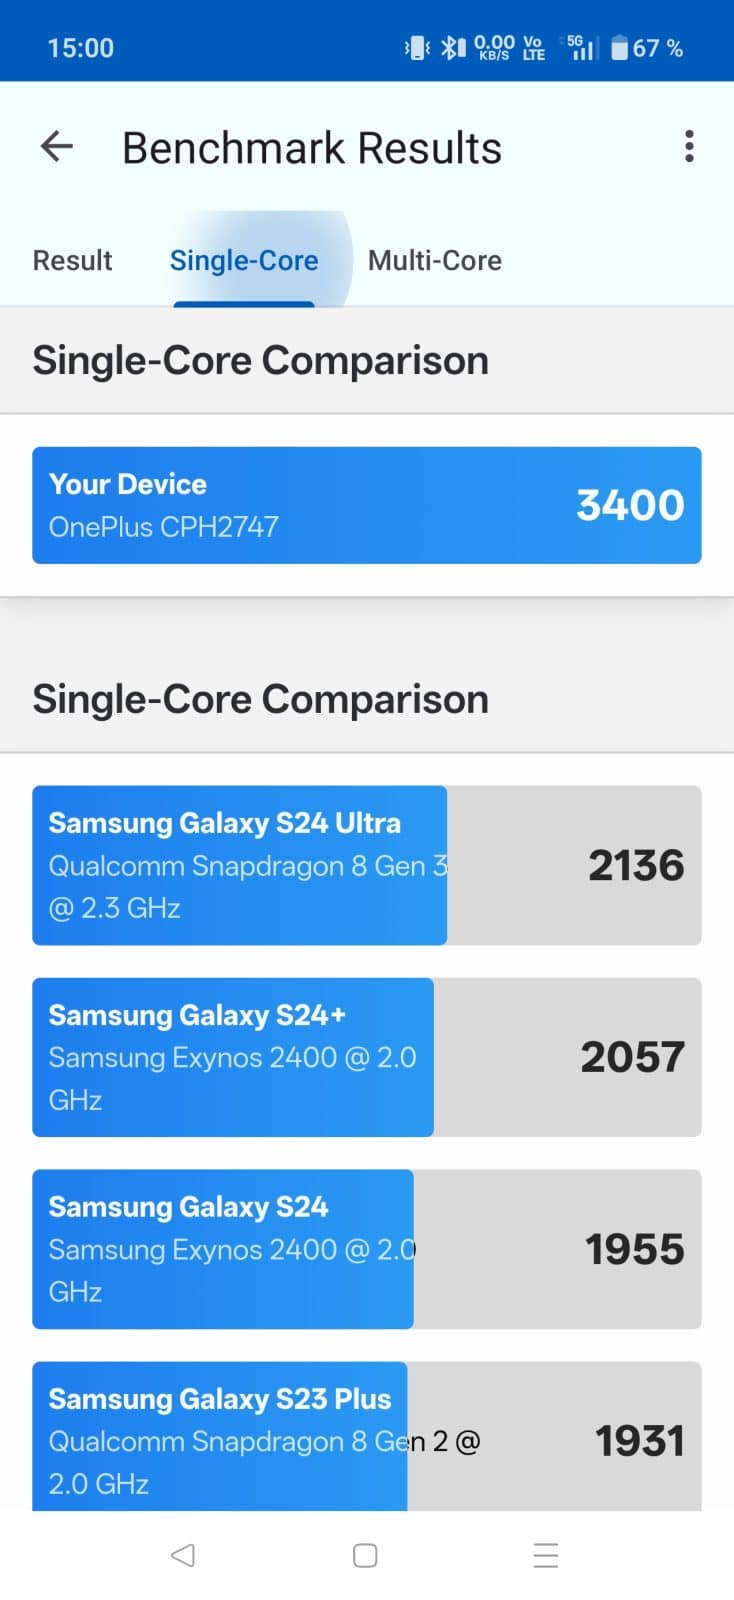734x1600 pixels.
Task: Switch to the Result tab
Action: [x=72, y=261]
